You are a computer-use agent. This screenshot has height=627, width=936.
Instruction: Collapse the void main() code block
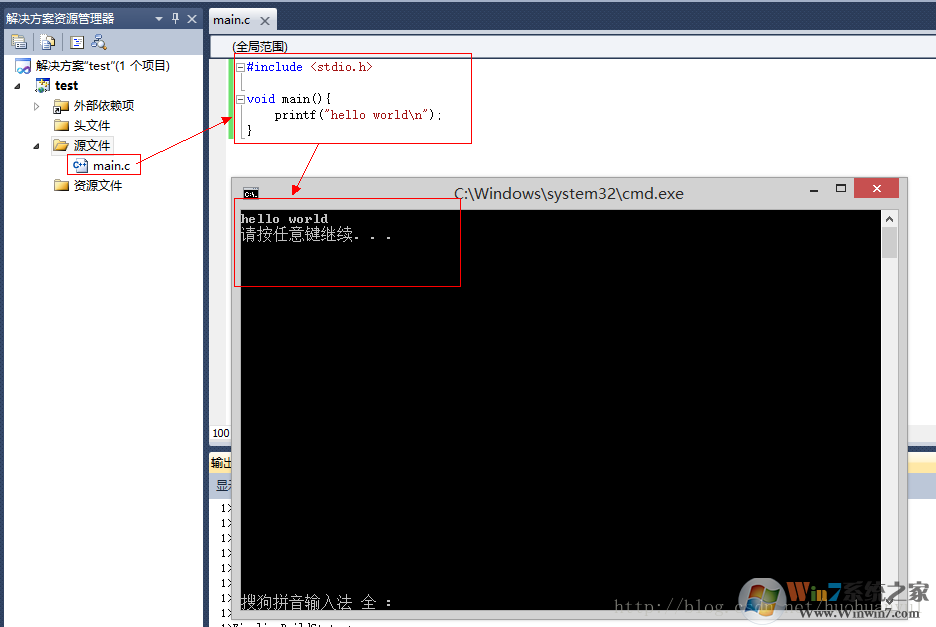(x=240, y=99)
